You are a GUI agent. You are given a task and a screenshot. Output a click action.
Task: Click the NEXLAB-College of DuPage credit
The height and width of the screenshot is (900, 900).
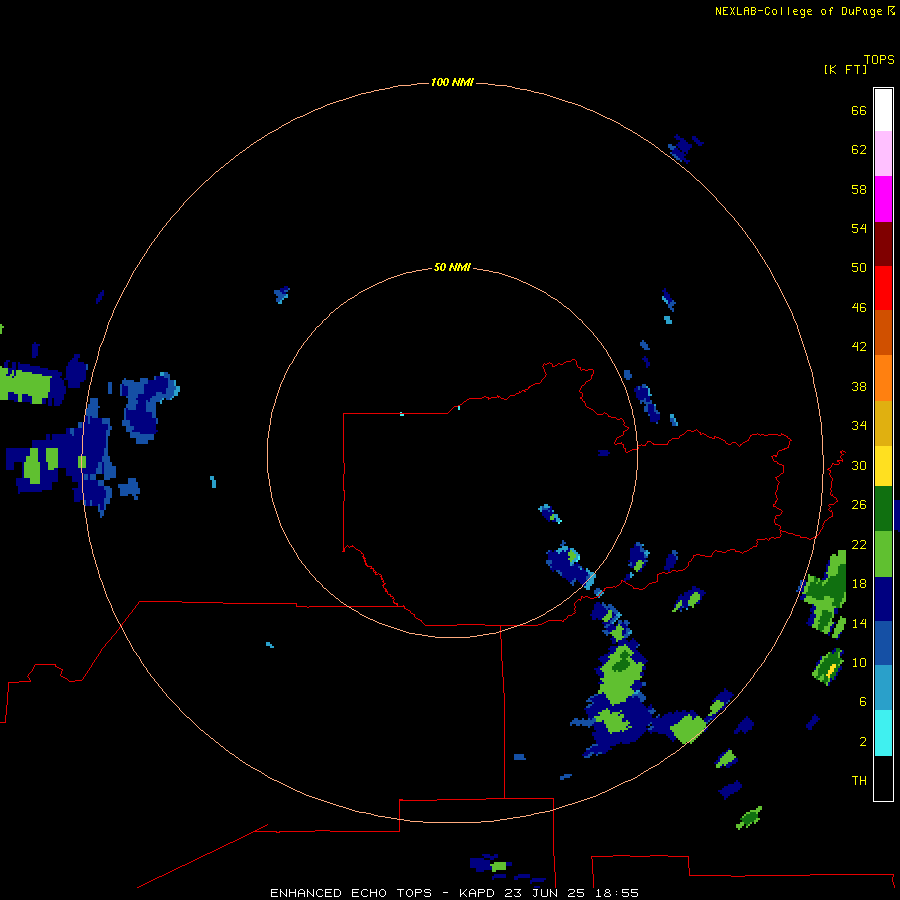coord(804,11)
